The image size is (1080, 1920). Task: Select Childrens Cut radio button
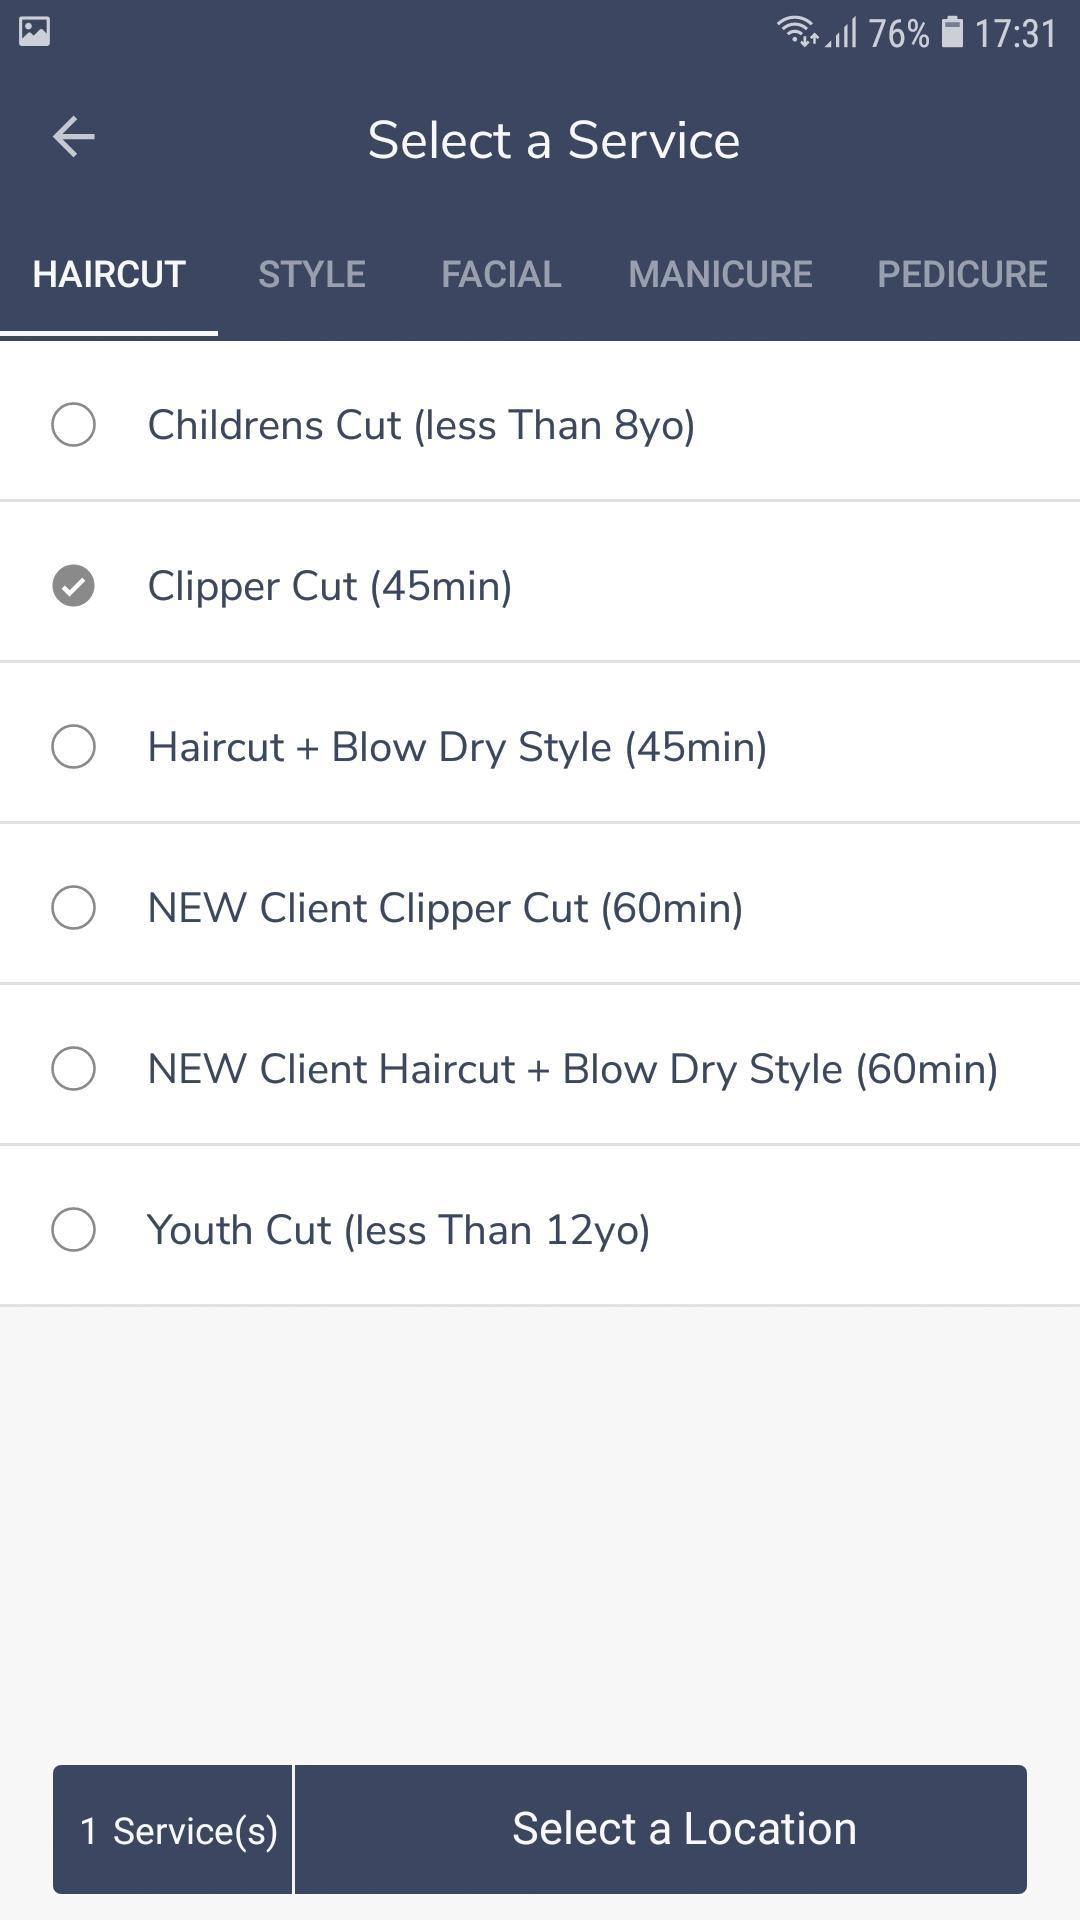click(73, 424)
